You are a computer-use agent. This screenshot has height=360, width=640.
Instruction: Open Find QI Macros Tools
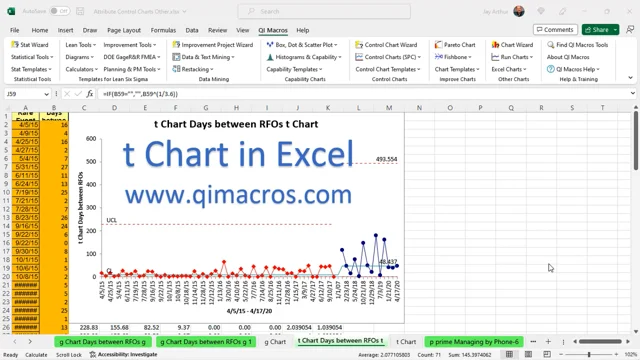578,45
